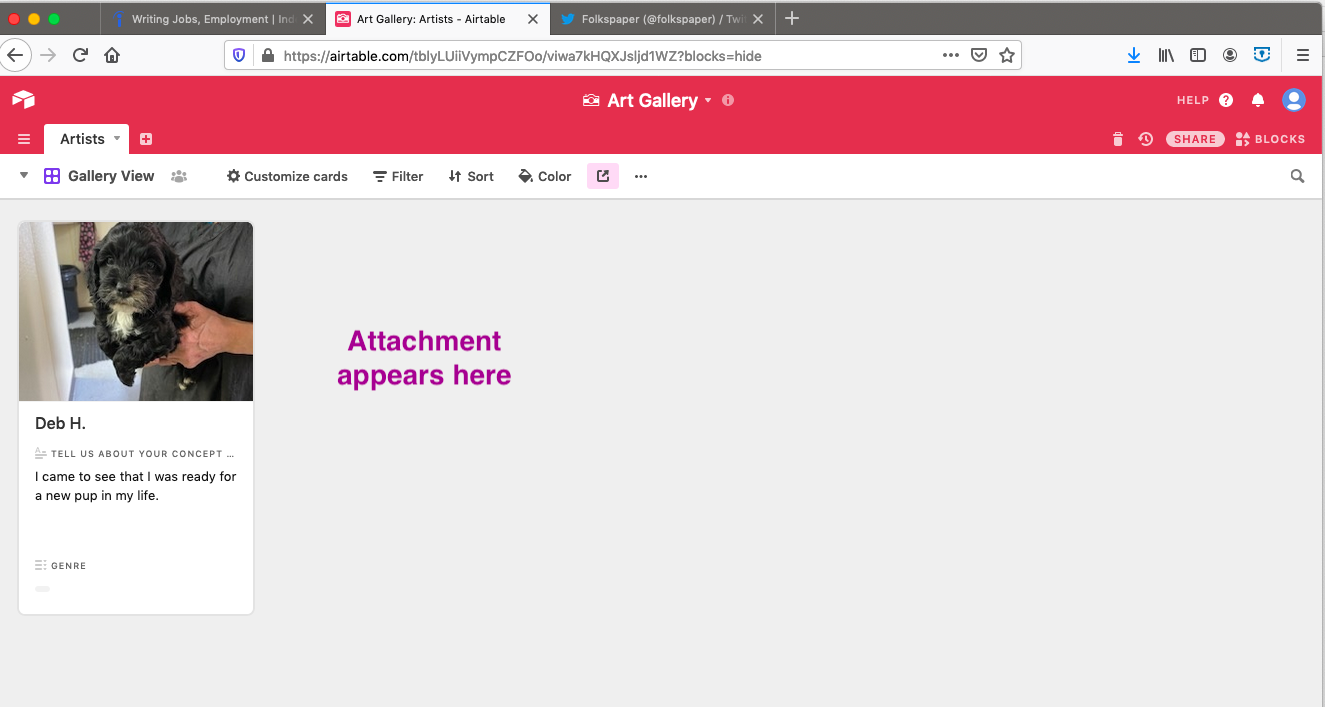Open the trash bin icon
The width and height of the screenshot is (1325, 707).
1118,139
